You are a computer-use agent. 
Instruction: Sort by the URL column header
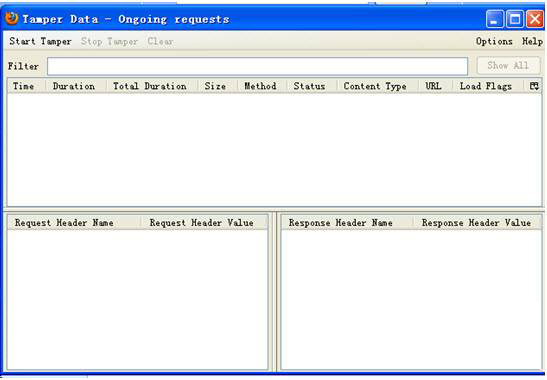(x=435, y=86)
